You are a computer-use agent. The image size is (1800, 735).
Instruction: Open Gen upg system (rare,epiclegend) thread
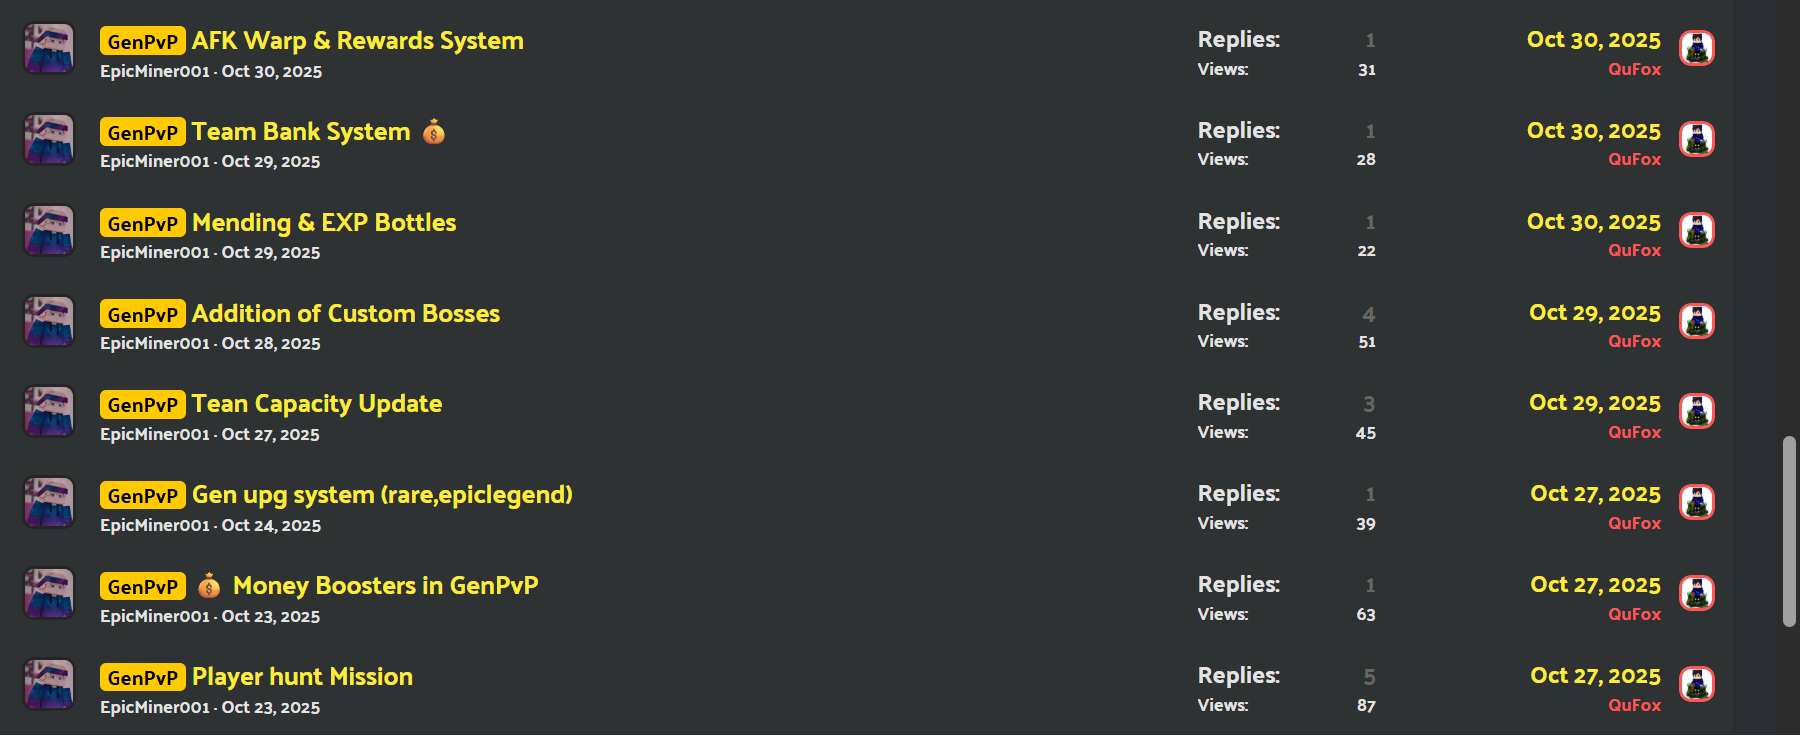point(382,495)
